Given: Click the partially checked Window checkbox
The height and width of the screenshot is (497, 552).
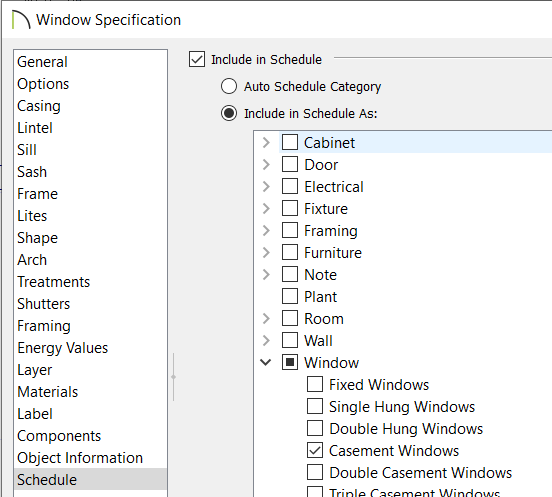Looking at the screenshot, I should tap(290, 362).
